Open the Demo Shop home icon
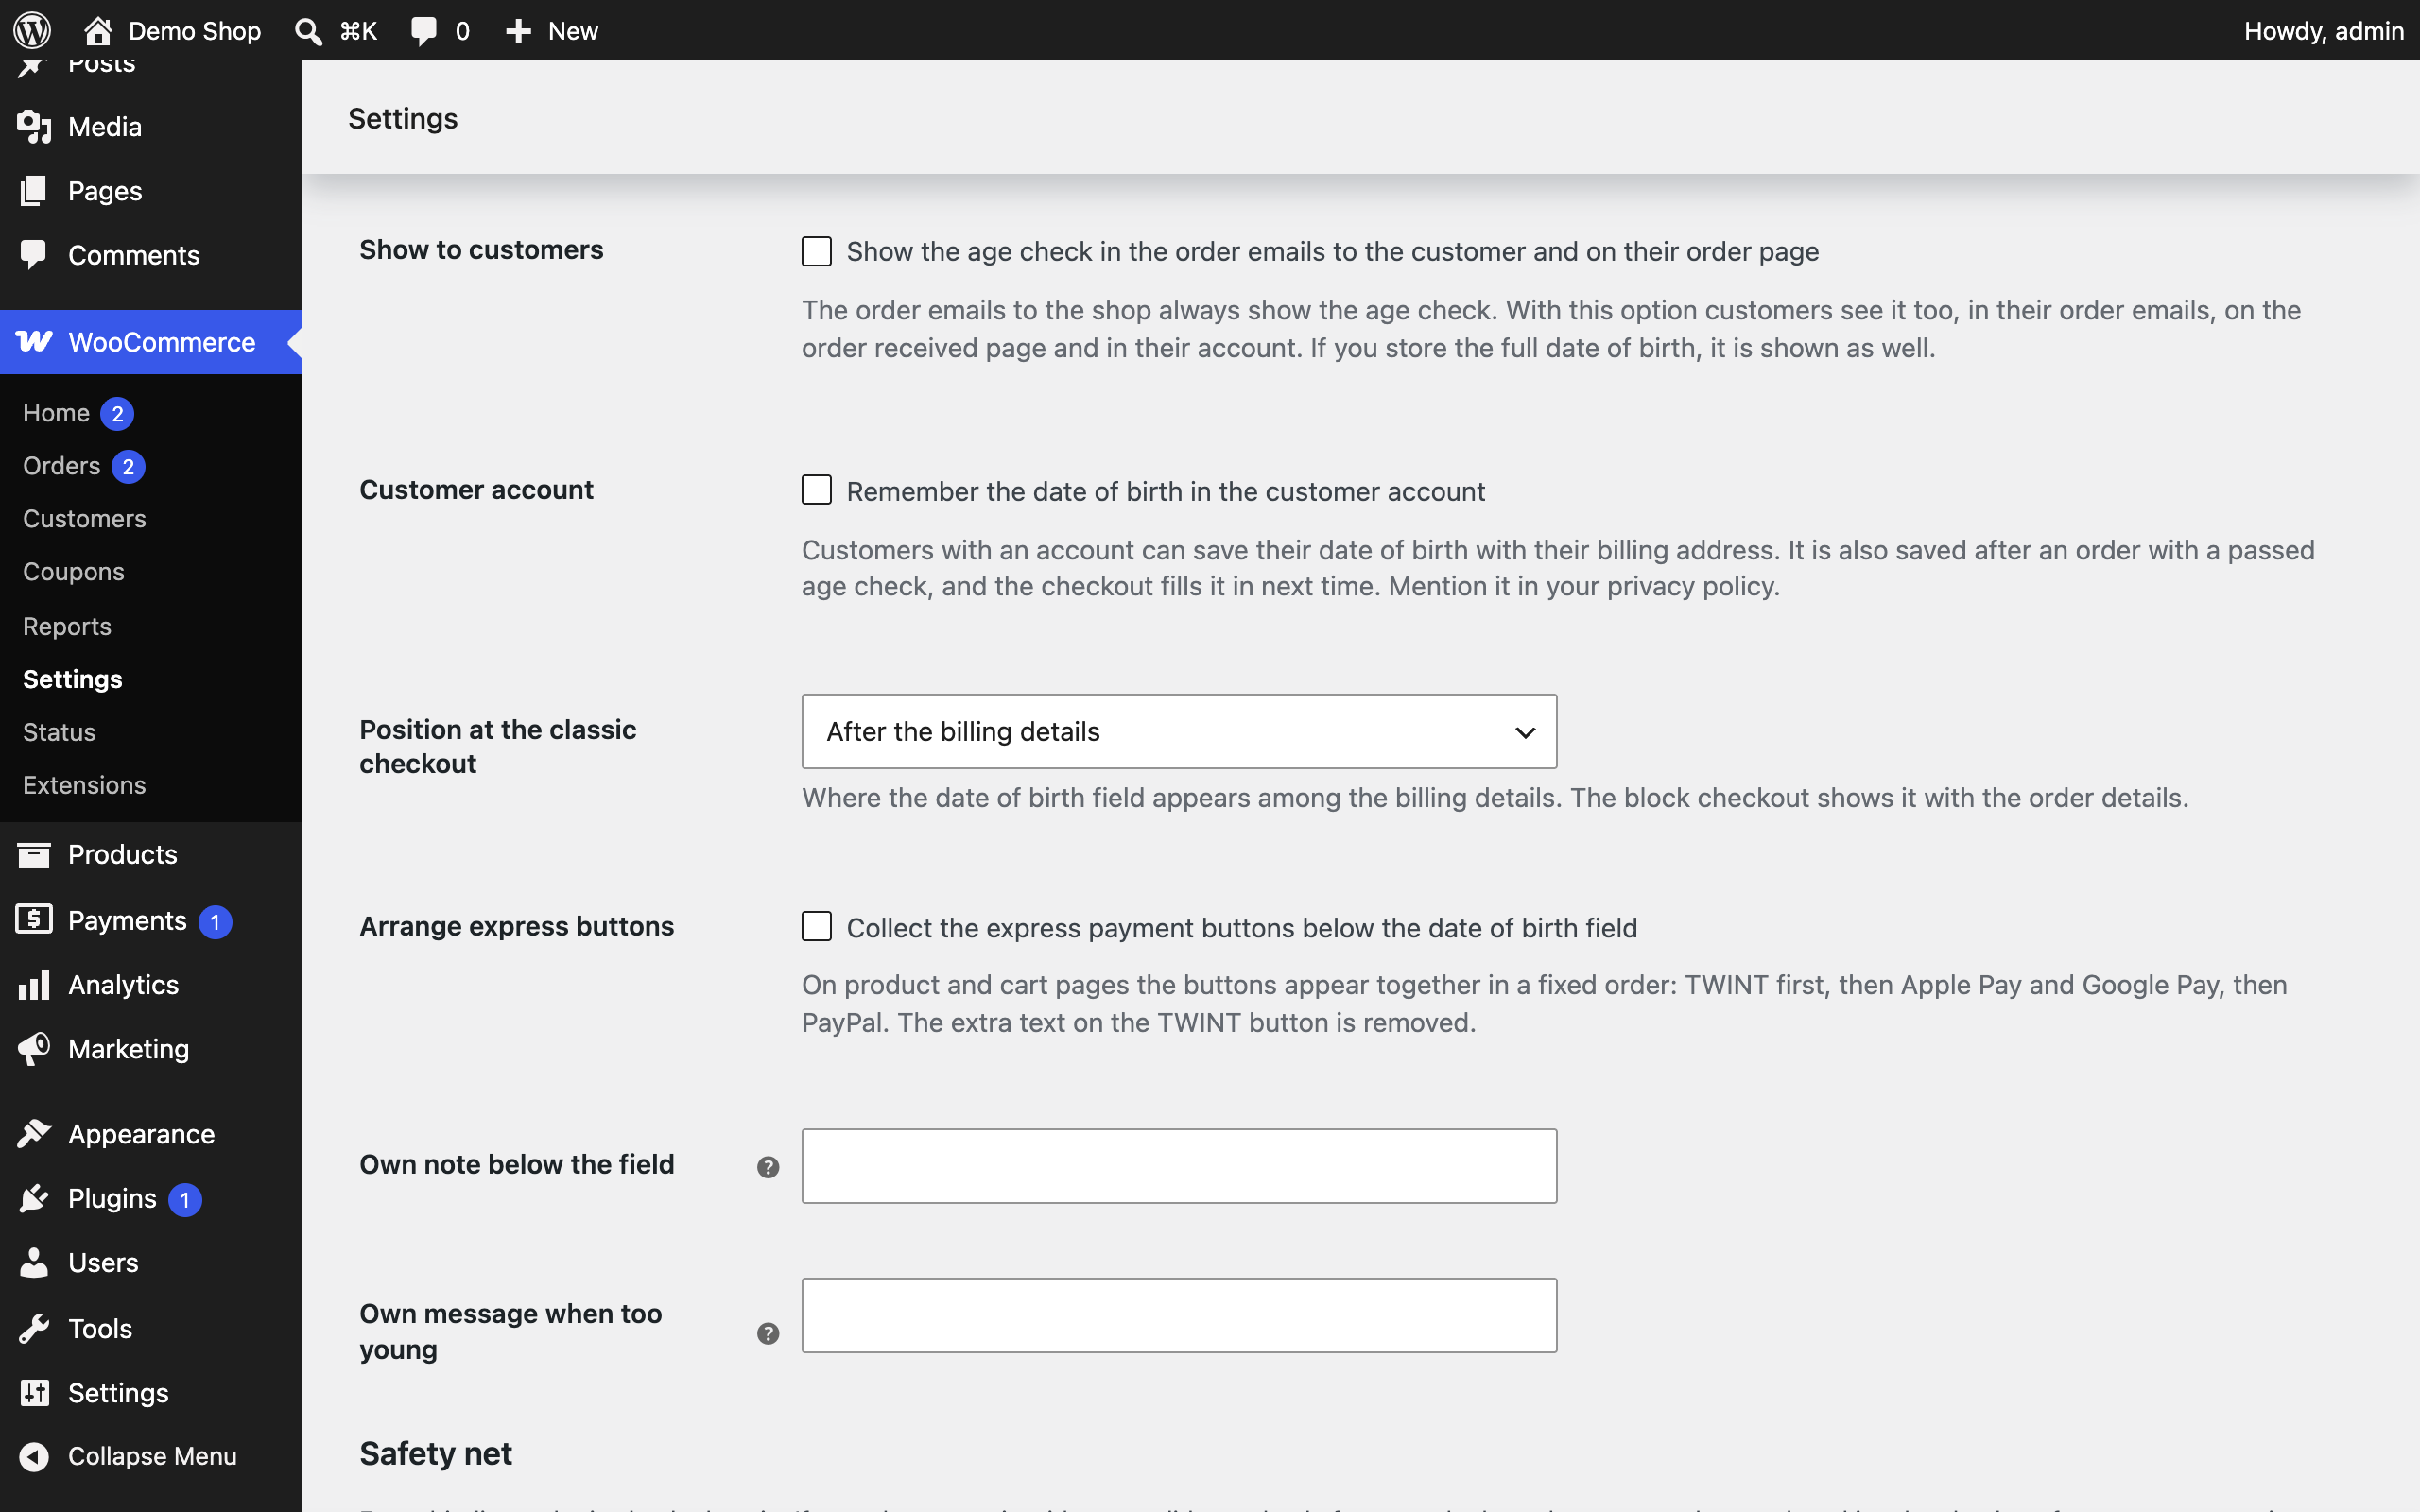The width and height of the screenshot is (2420, 1512). click(x=97, y=31)
